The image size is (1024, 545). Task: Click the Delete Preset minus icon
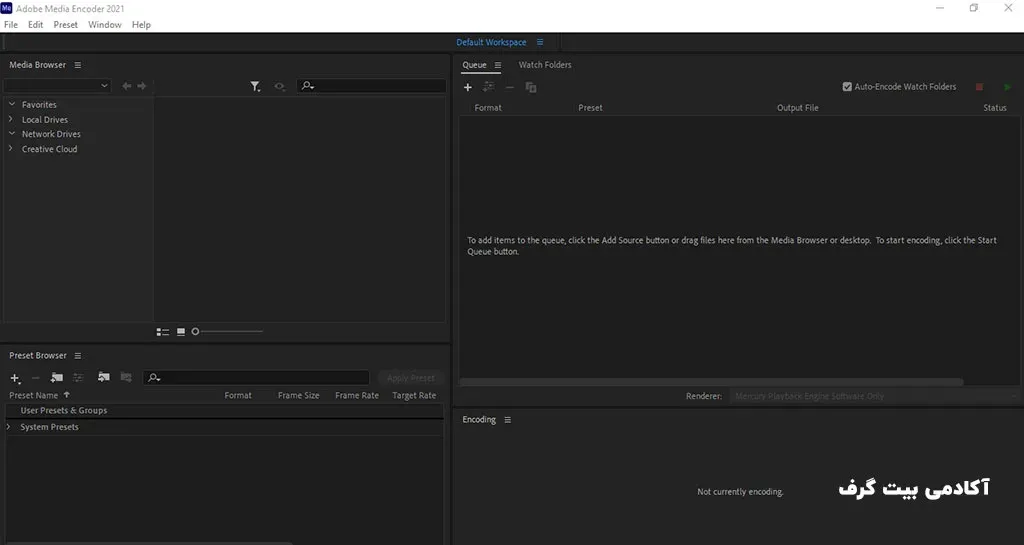36,377
